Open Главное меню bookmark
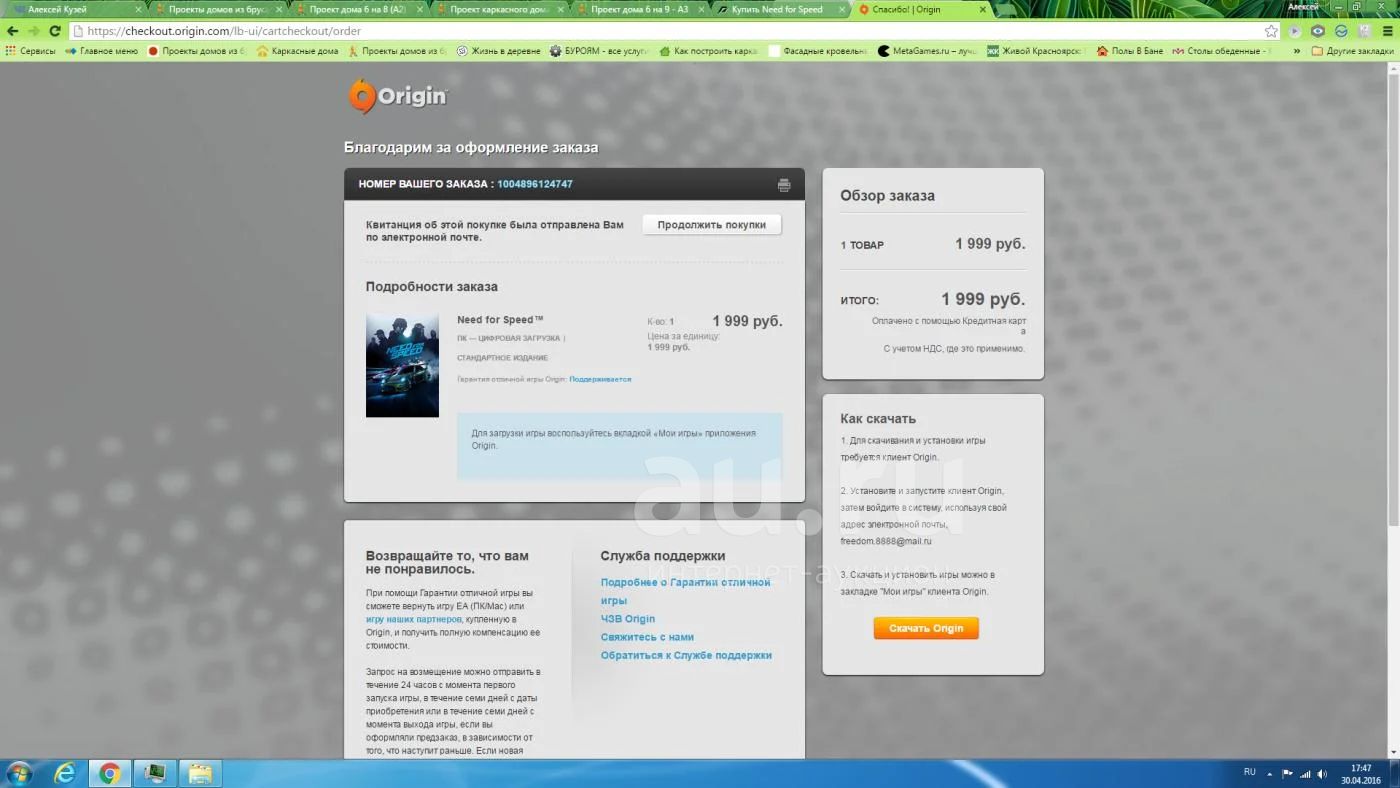This screenshot has width=1400, height=788. pos(102,51)
